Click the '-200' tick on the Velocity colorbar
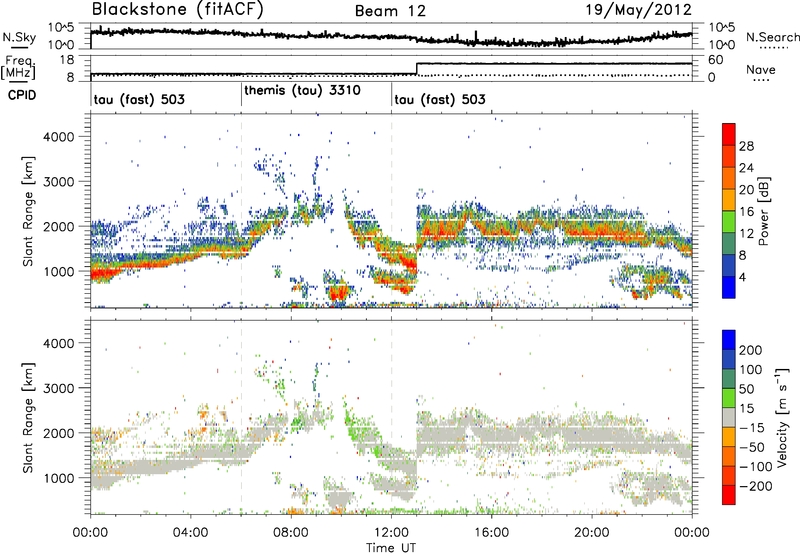The width and height of the screenshot is (800, 554). tap(754, 486)
